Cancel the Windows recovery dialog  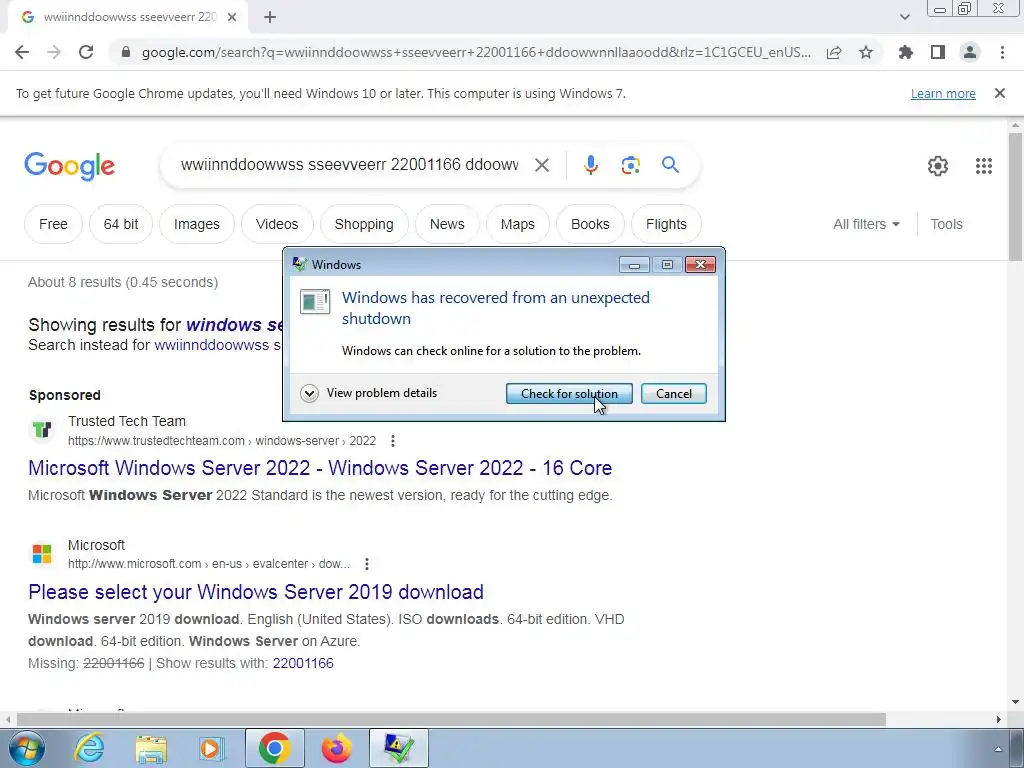pyautogui.click(x=673, y=394)
